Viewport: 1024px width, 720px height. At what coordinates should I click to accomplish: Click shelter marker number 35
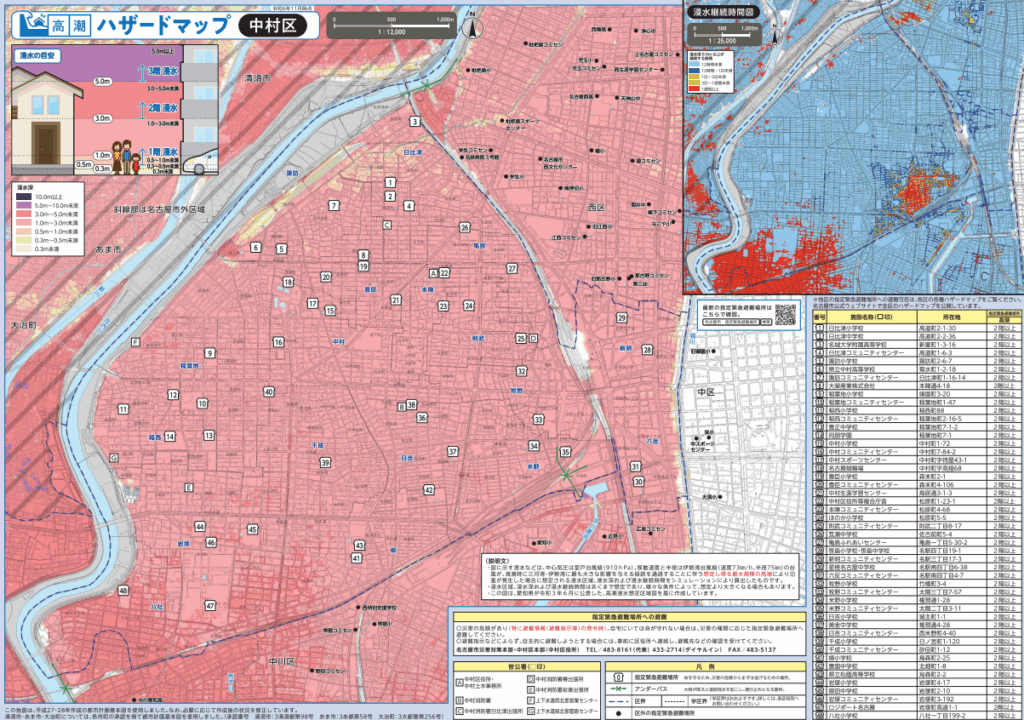click(x=565, y=452)
